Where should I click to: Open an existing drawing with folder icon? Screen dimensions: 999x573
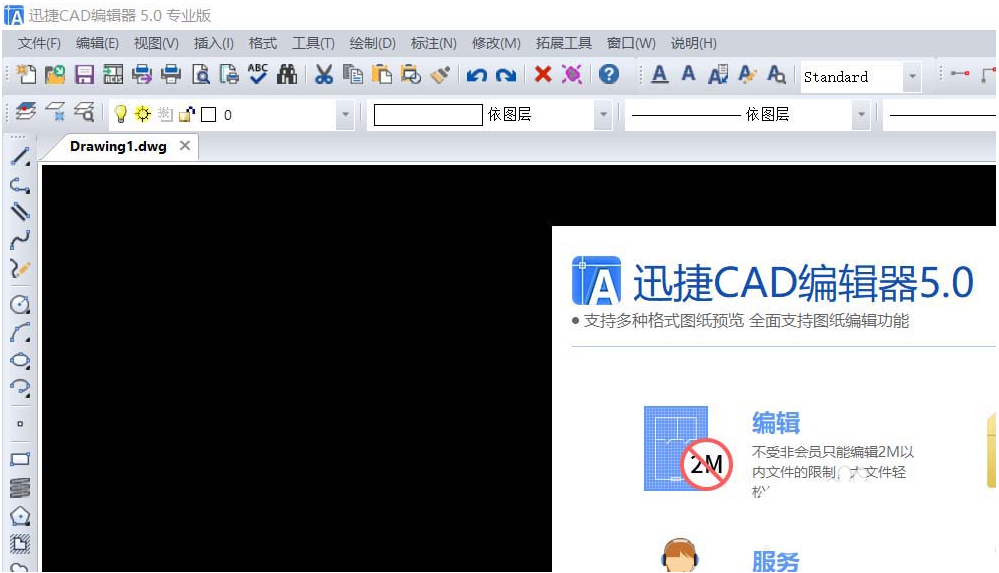coord(55,75)
